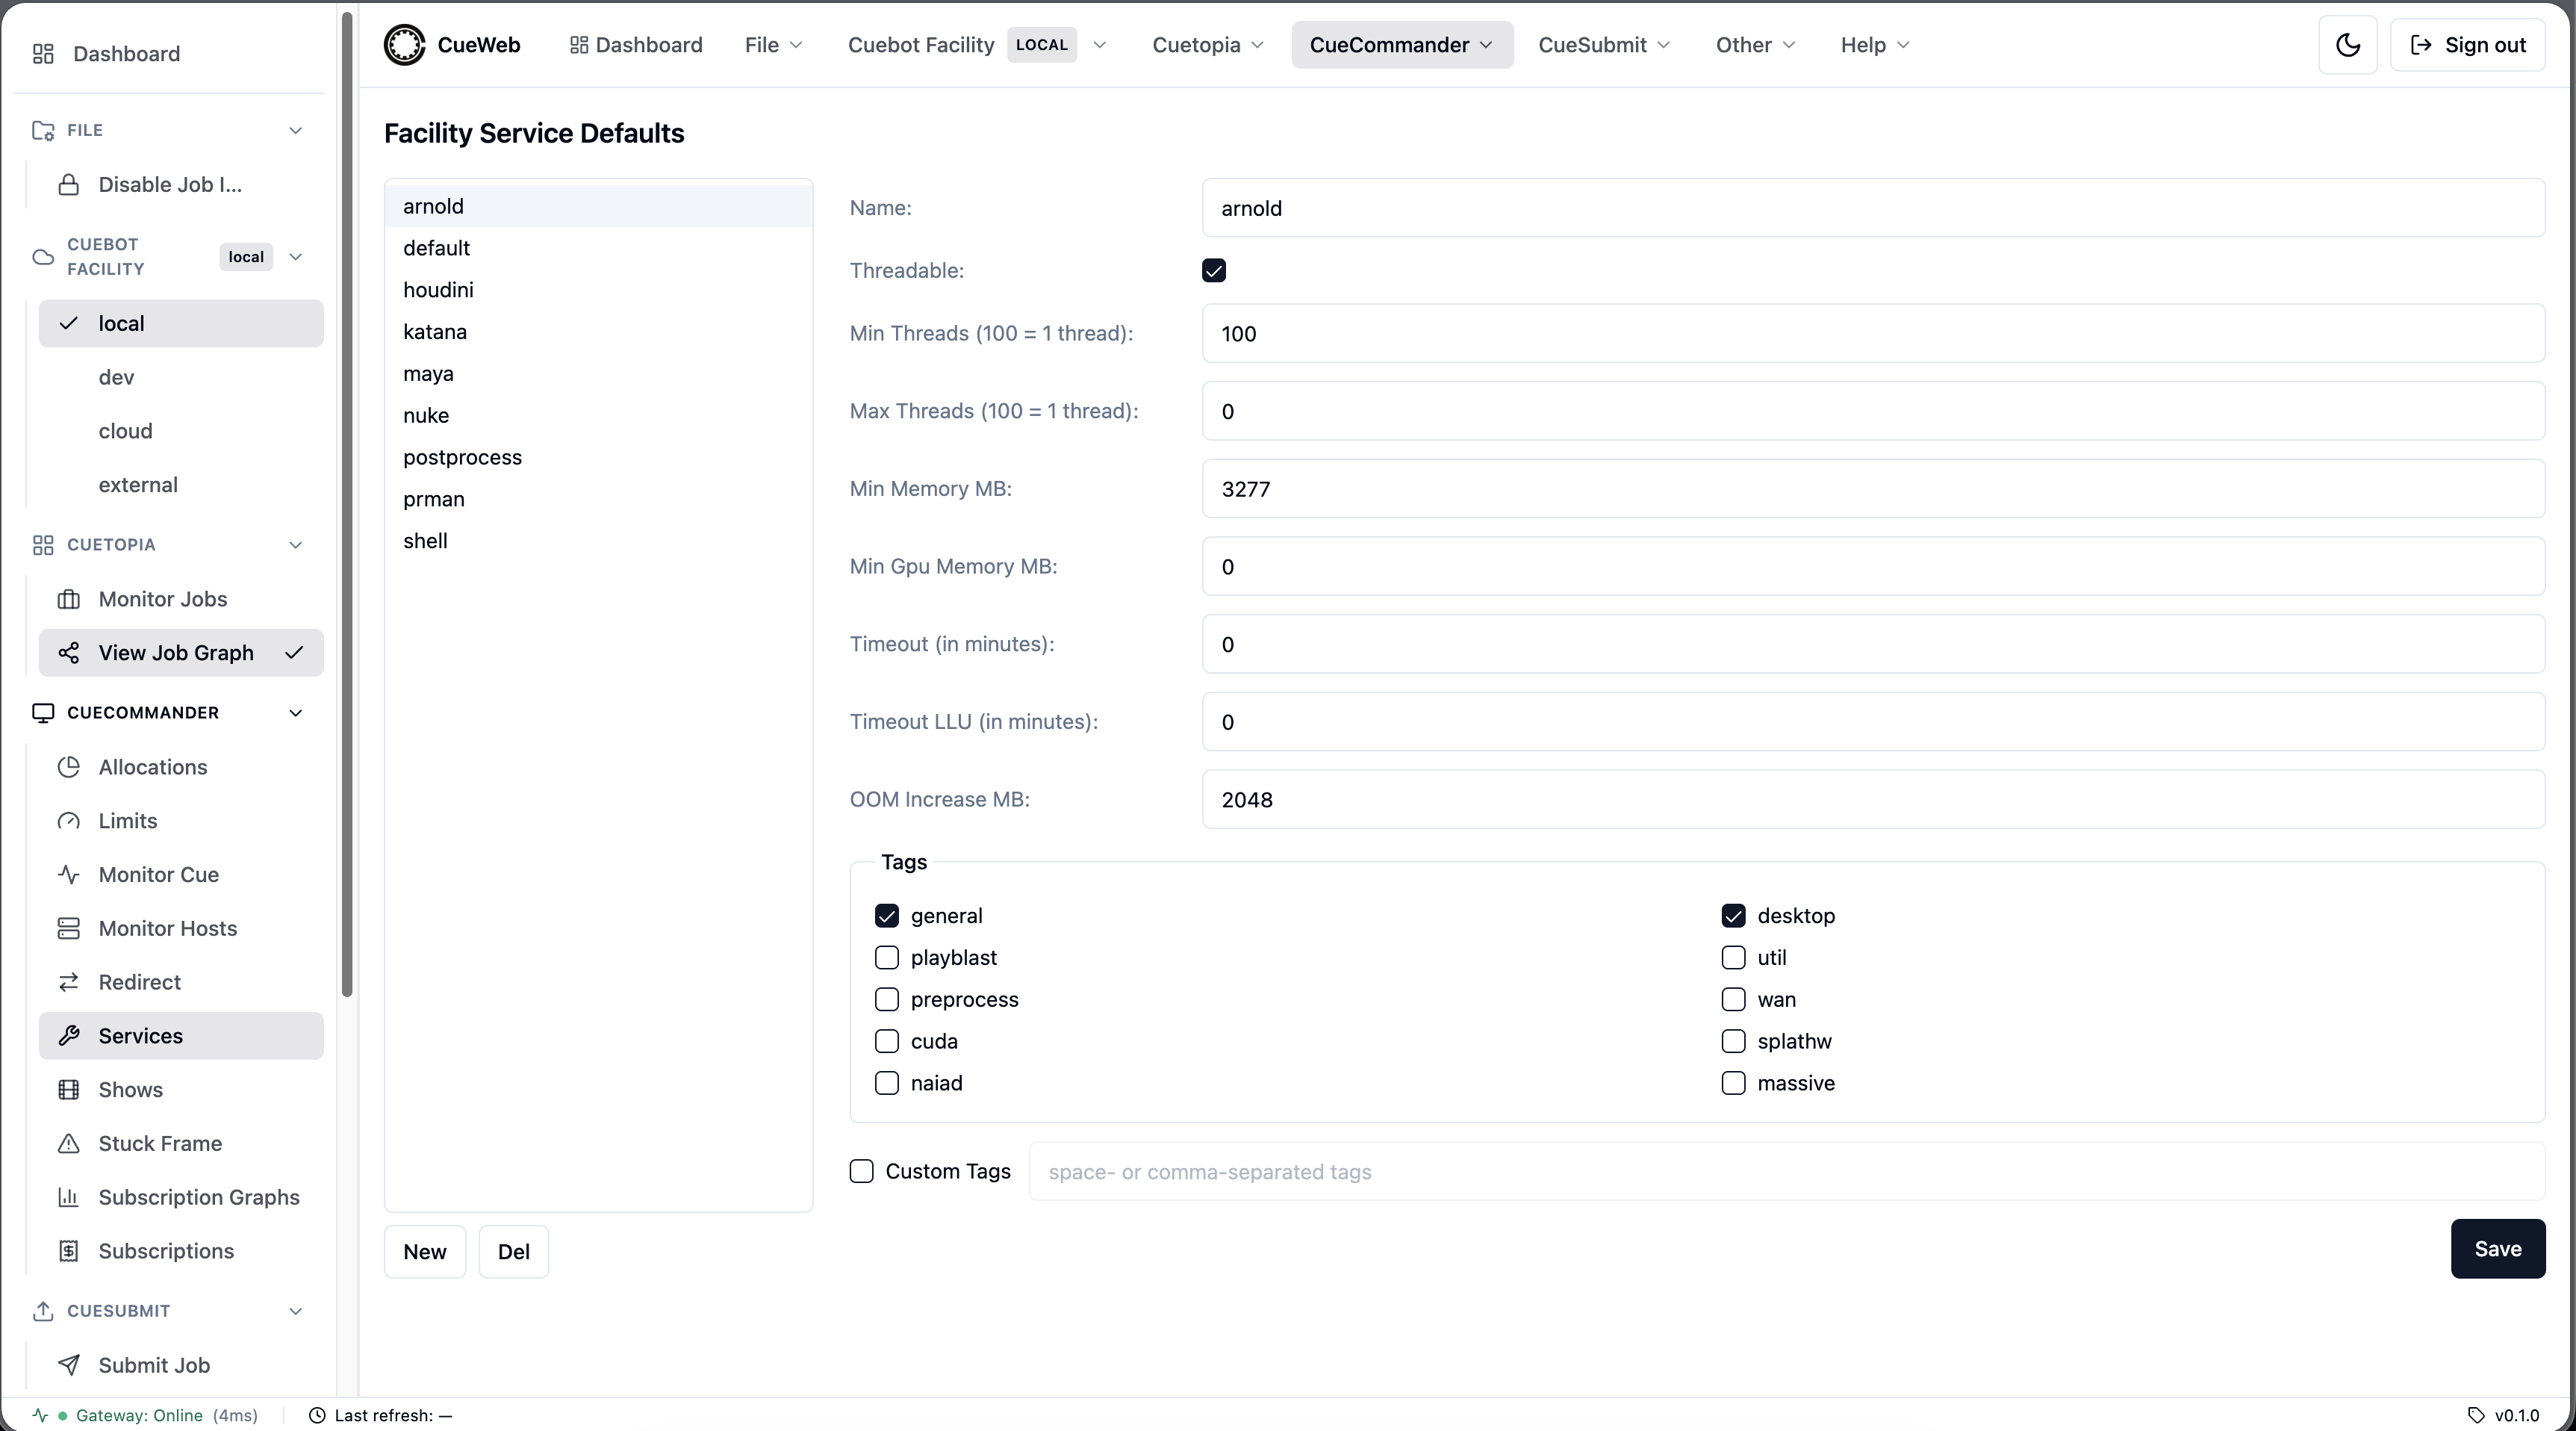Toggle dark mode moon icon
Image resolution: width=2576 pixels, height=1431 pixels.
[x=2347, y=45]
